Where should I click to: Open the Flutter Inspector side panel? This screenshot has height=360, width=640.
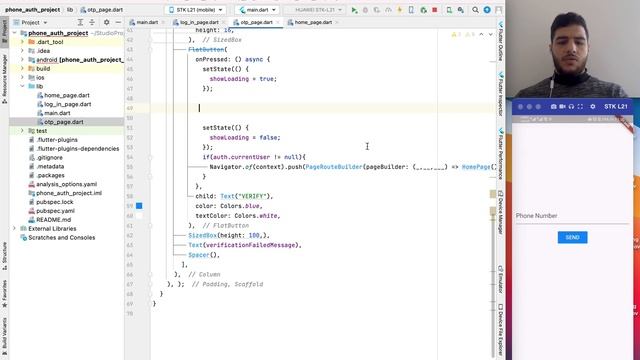click(x=500, y=94)
